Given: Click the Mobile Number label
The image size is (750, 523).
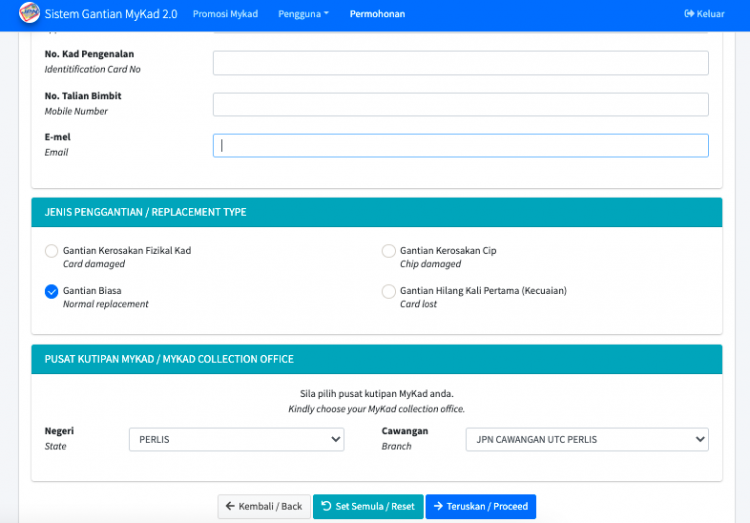Looking at the screenshot, I should tap(76, 111).
